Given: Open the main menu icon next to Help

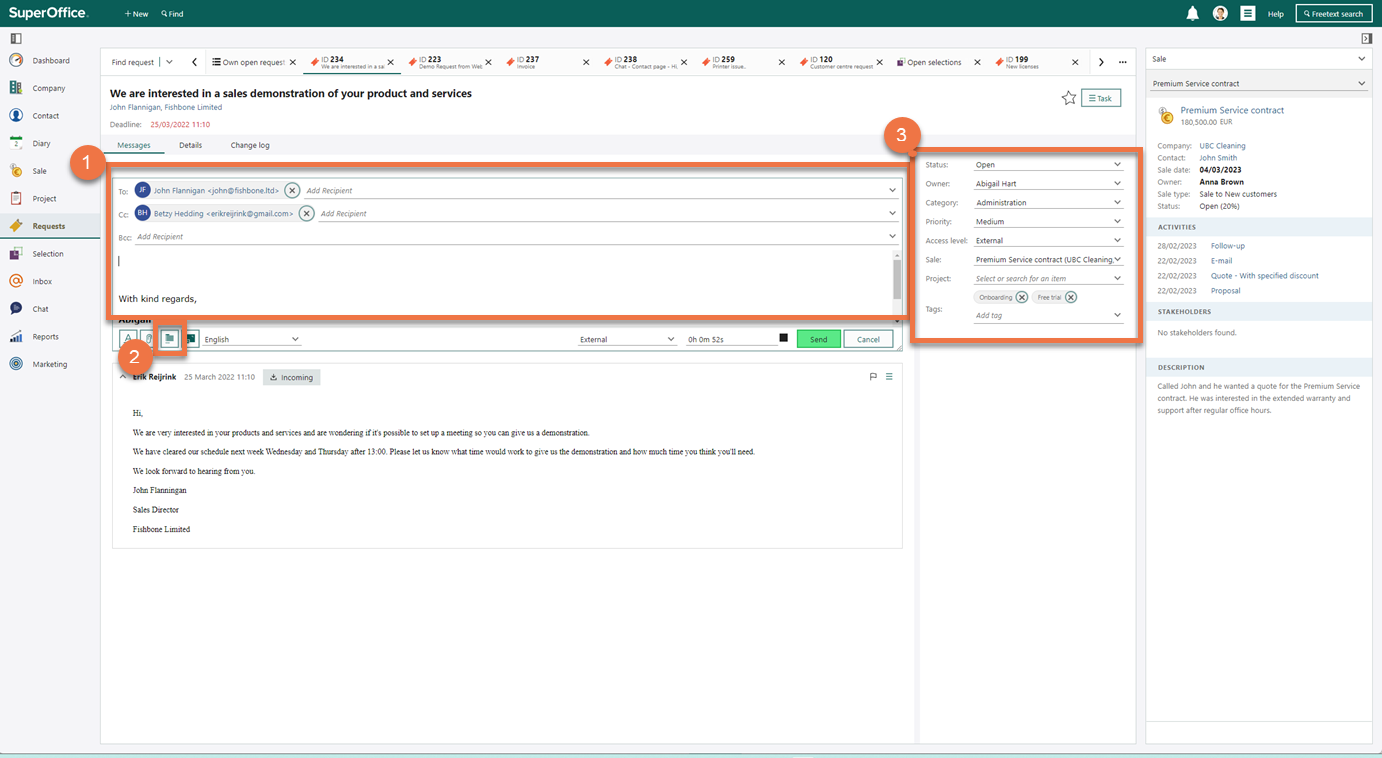Looking at the screenshot, I should click(1248, 13).
